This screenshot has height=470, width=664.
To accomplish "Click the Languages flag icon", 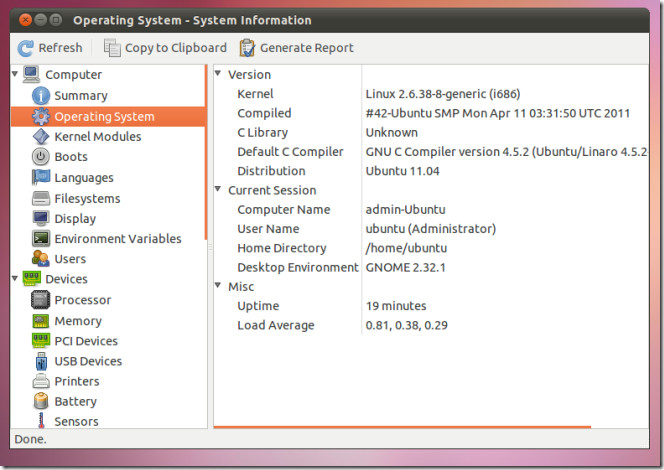I will tap(41, 177).
